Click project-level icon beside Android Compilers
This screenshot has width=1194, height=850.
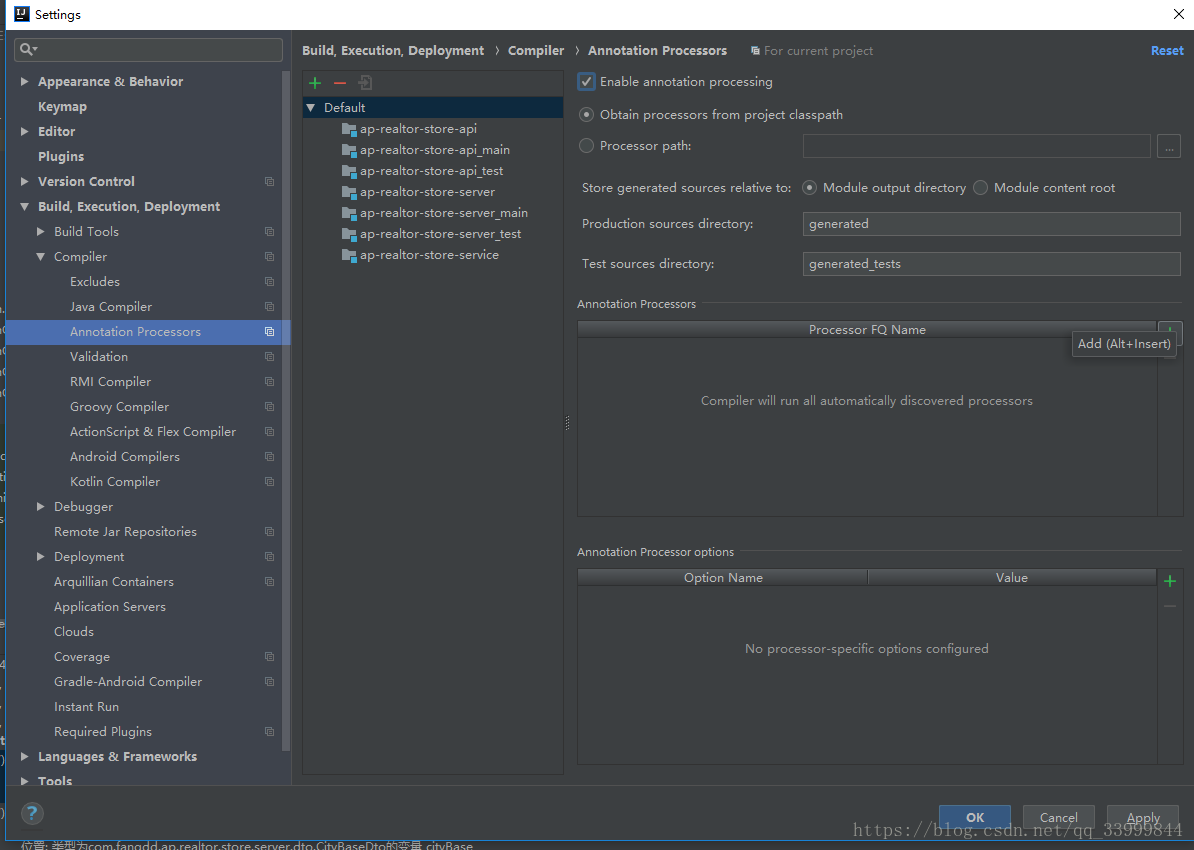(x=270, y=456)
